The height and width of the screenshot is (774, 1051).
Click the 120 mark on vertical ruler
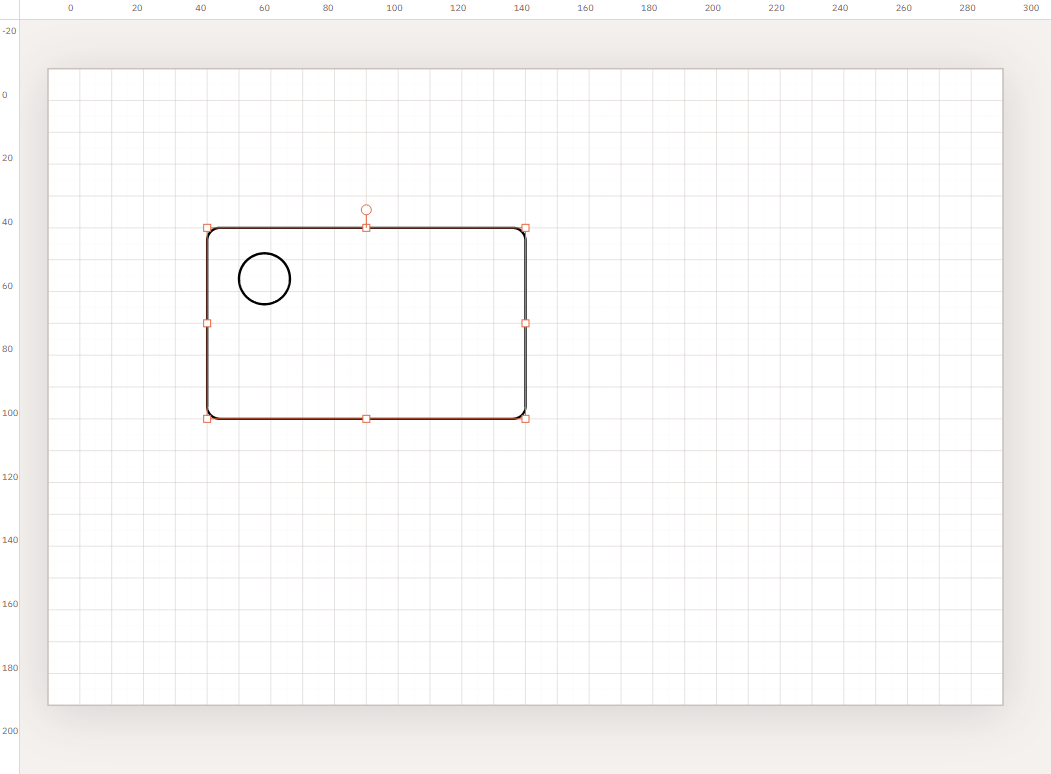10,477
